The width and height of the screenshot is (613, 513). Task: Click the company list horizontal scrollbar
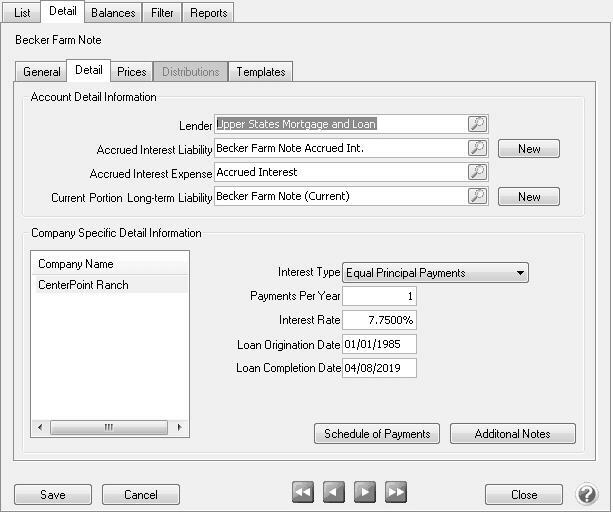109,427
